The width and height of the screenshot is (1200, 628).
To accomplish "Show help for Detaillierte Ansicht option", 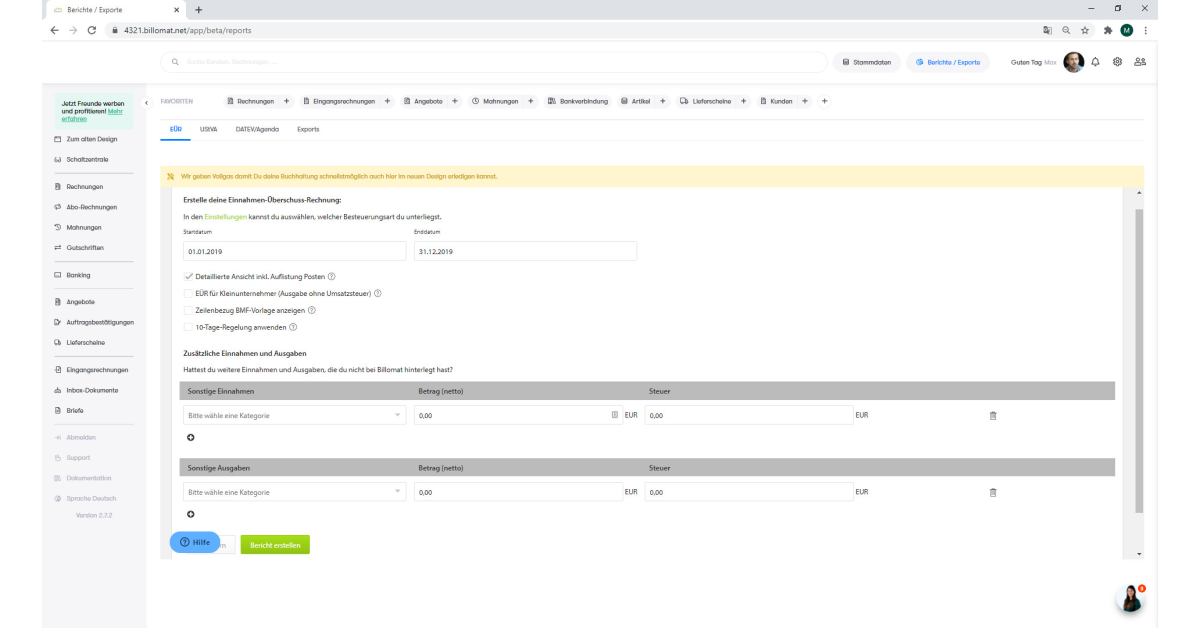I will (331, 276).
